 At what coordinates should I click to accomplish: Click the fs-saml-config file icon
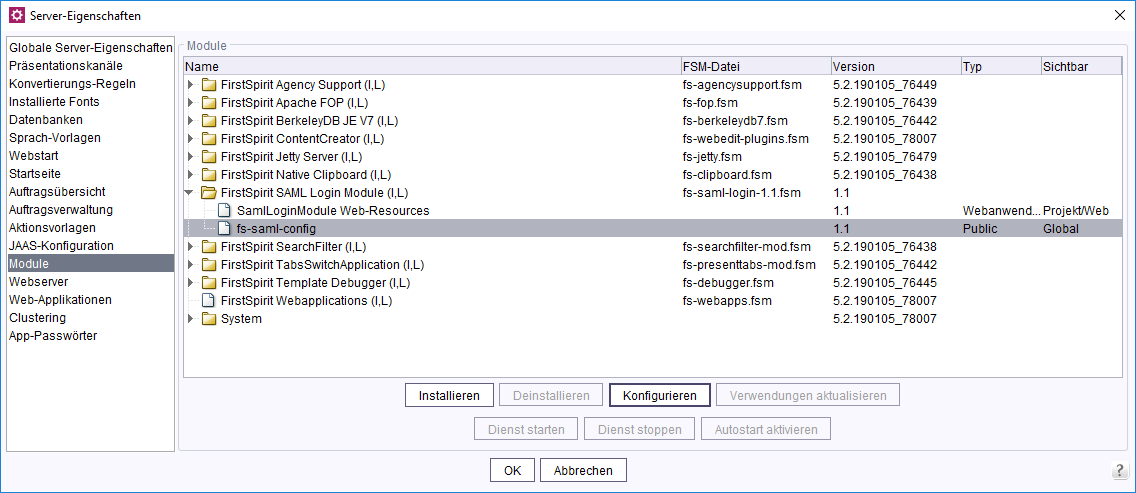225,229
